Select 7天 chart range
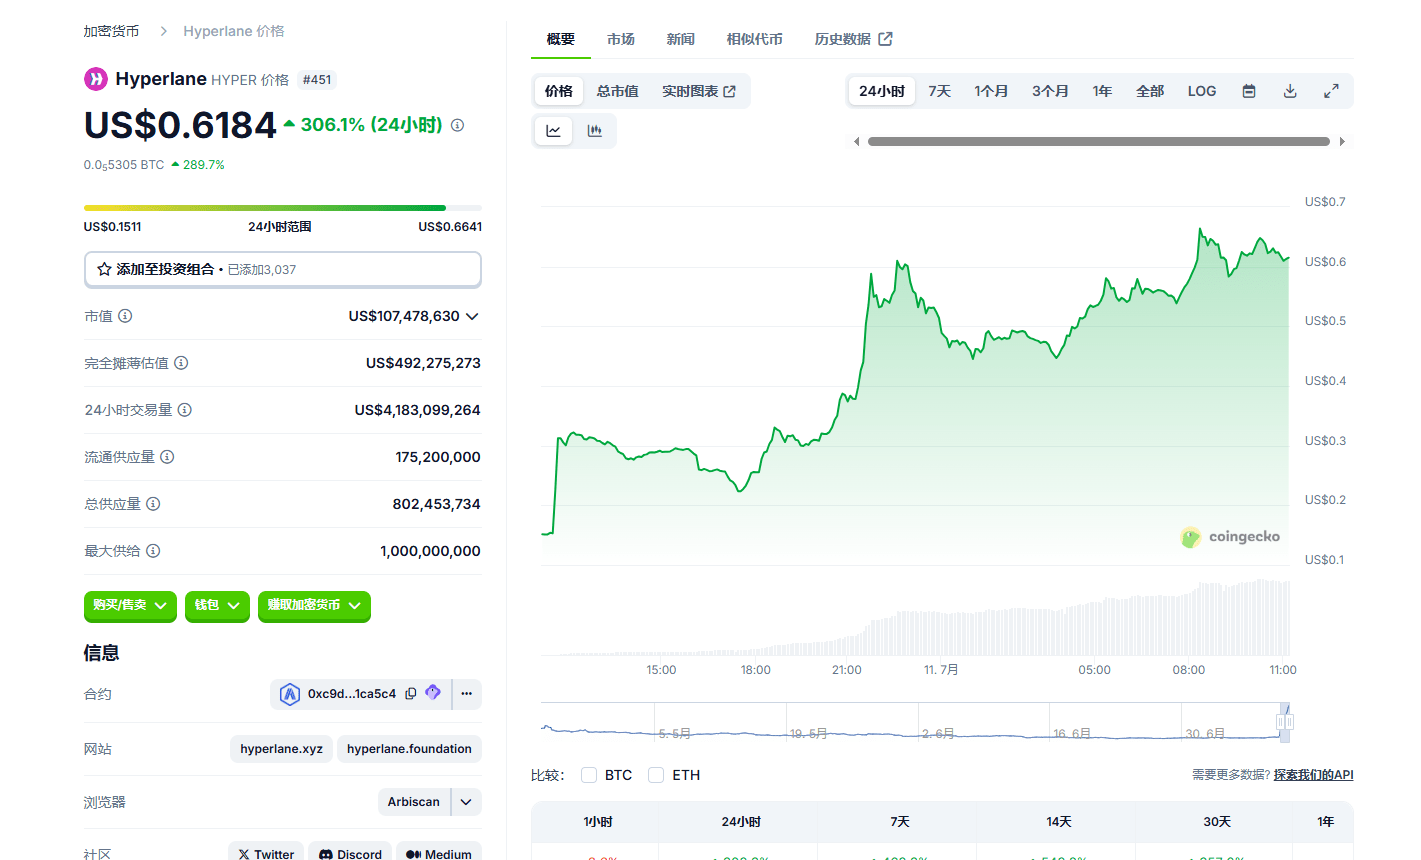 pyautogui.click(x=940, y=91)
